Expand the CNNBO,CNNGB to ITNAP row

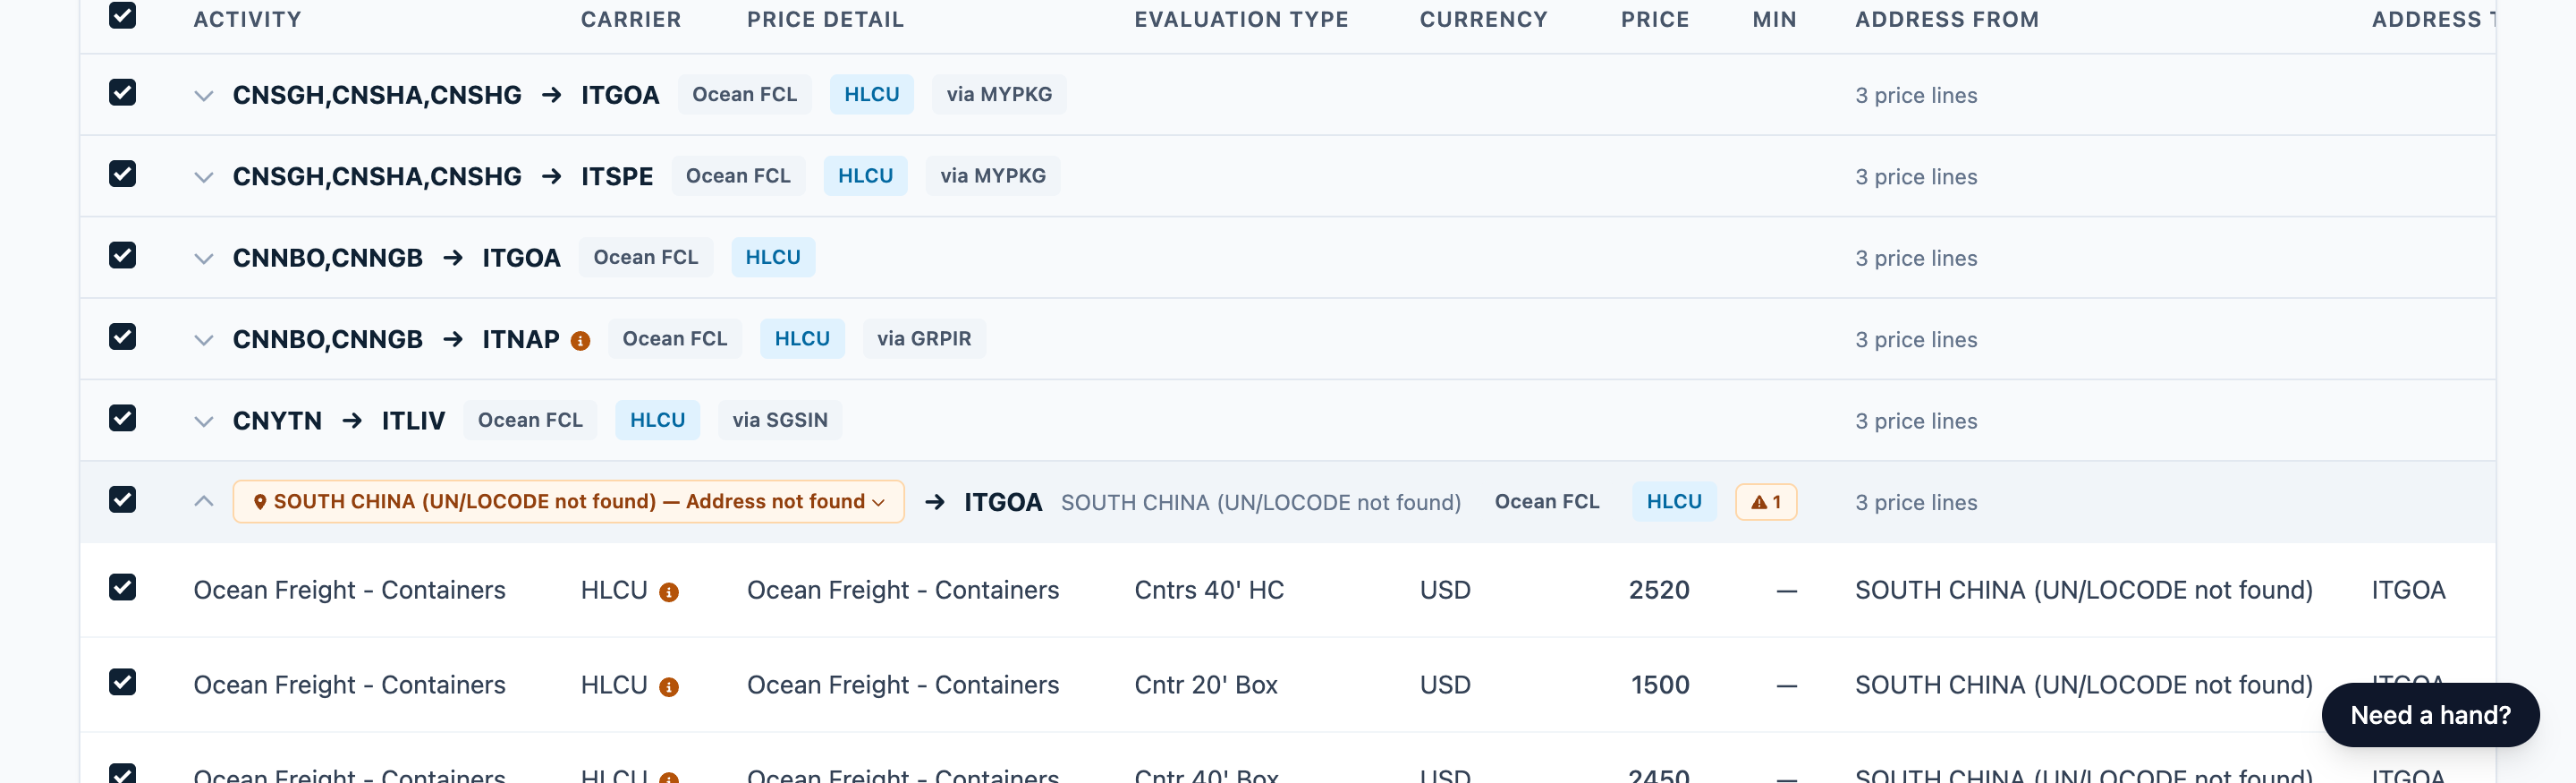point(203,340)
